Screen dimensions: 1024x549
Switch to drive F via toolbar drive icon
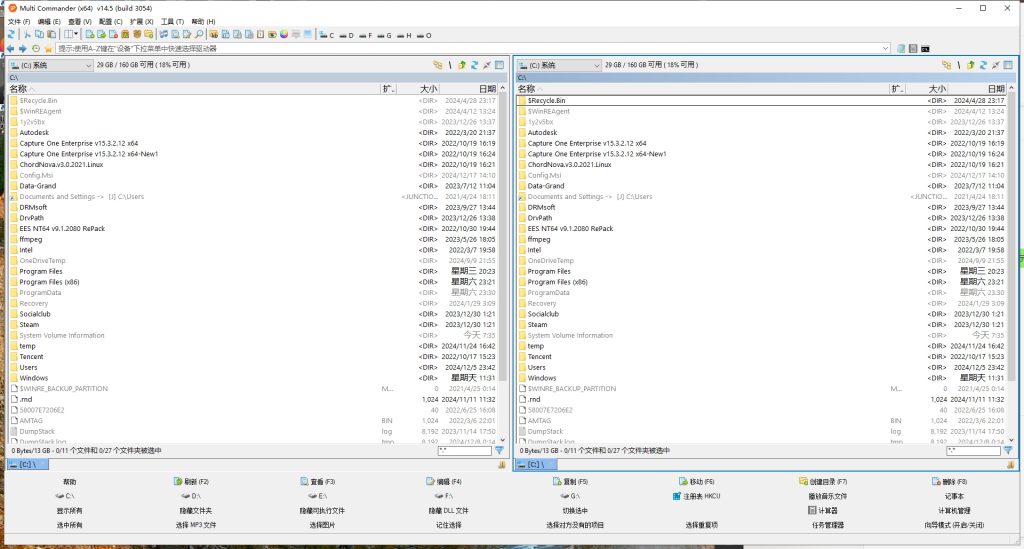pos(365,35)
